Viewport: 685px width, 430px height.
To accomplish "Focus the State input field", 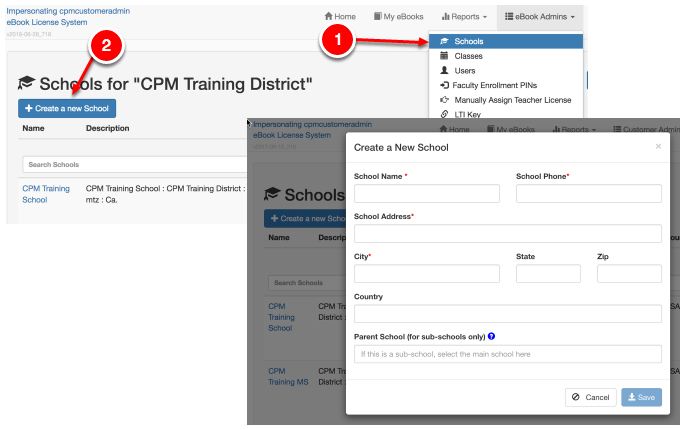I will 548,274.
